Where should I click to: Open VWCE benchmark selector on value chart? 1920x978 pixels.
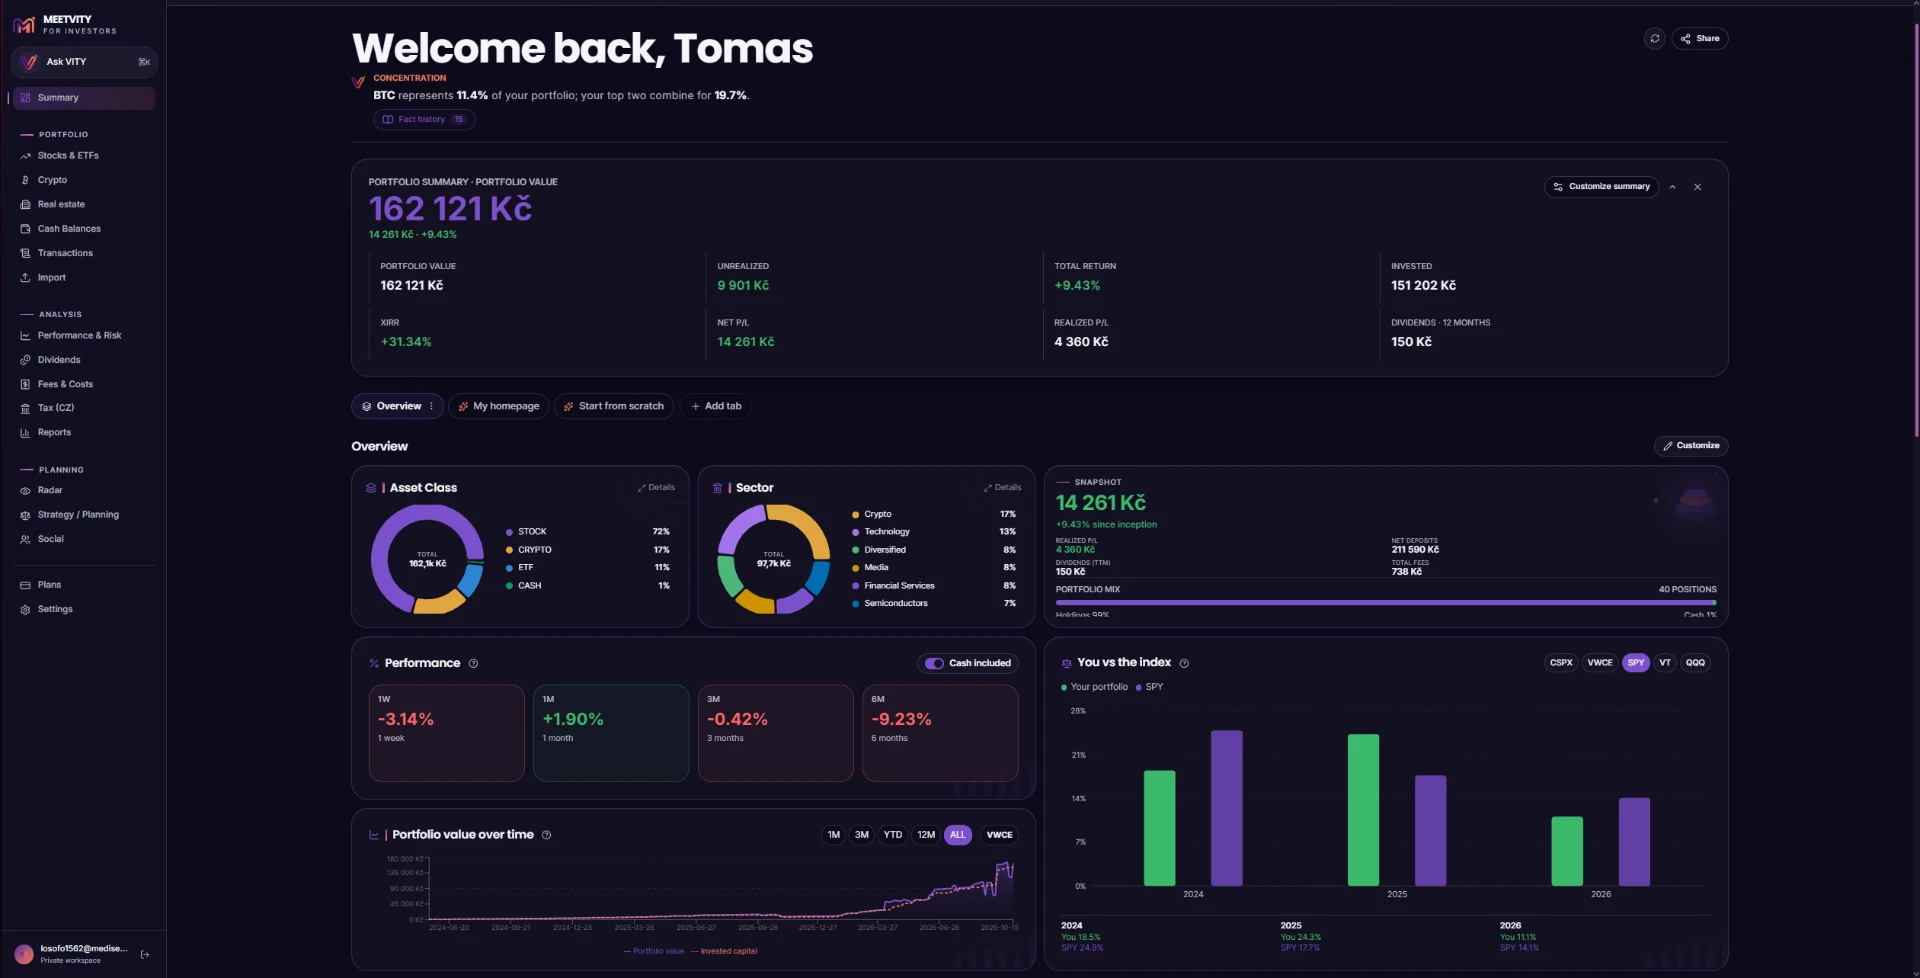coord(999,835)
